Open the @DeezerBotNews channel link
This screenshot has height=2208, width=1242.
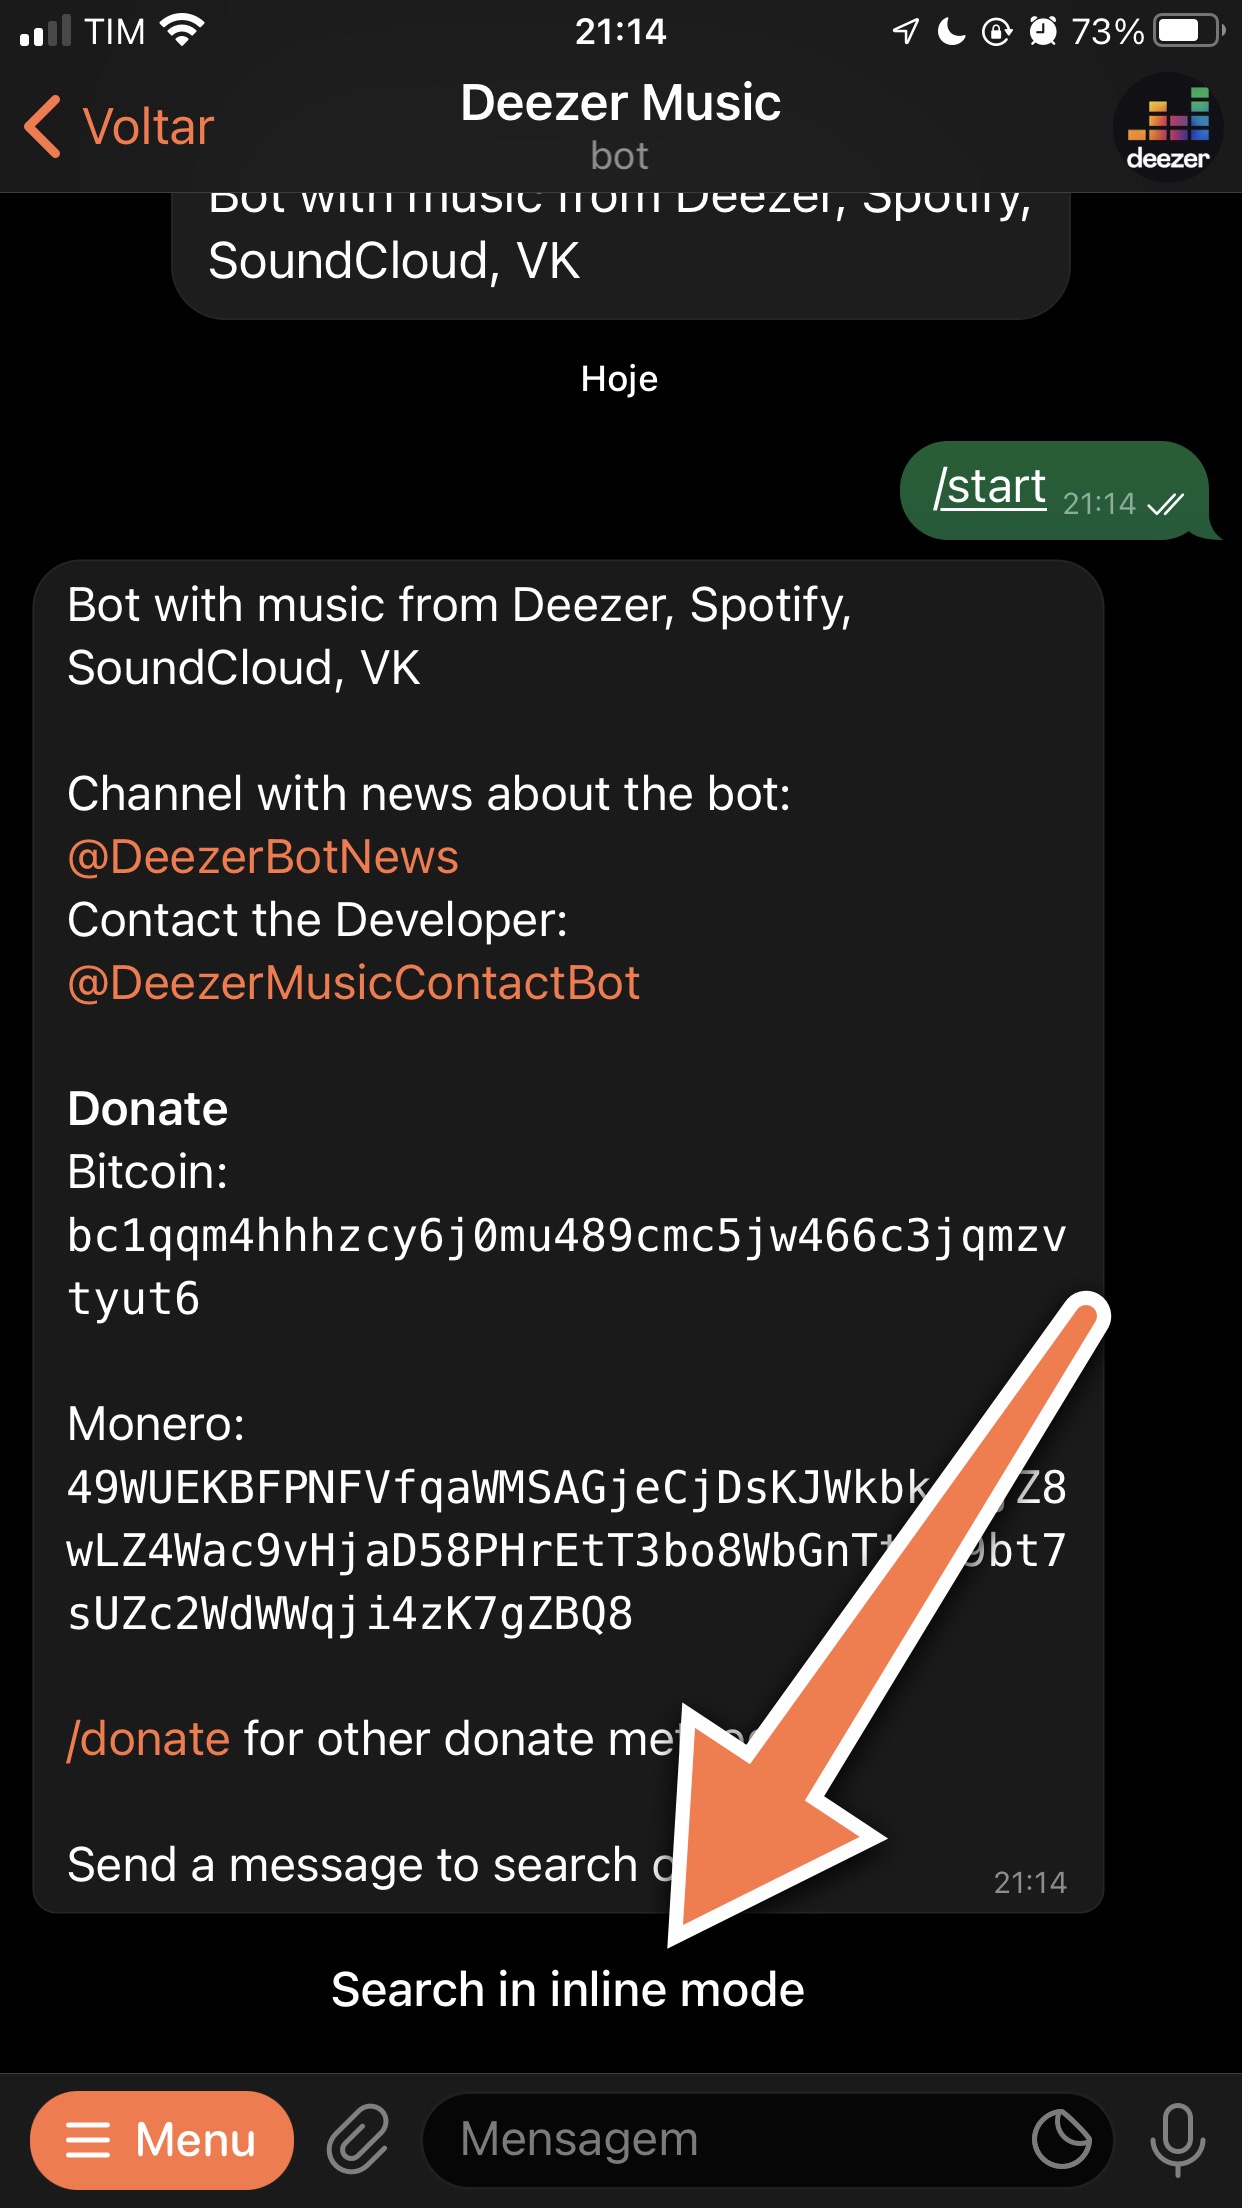(x=263, y=857)
